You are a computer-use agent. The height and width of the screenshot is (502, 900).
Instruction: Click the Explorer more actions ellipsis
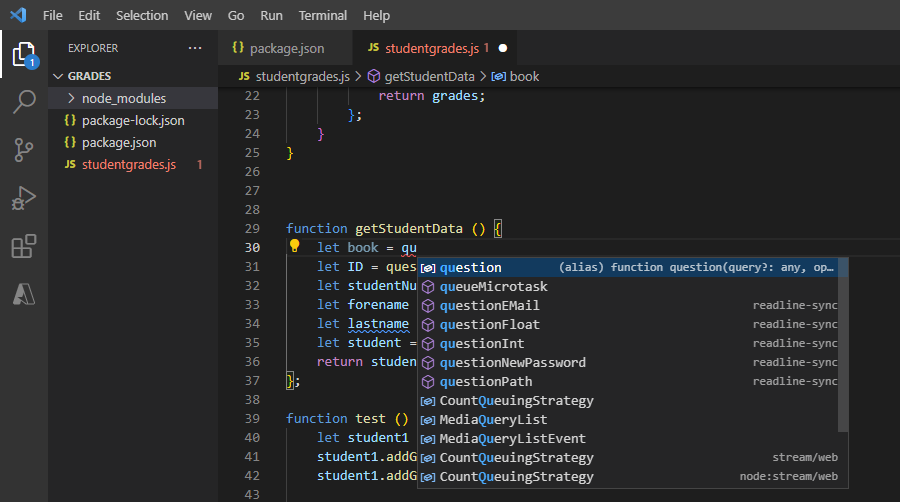point(194,48)
